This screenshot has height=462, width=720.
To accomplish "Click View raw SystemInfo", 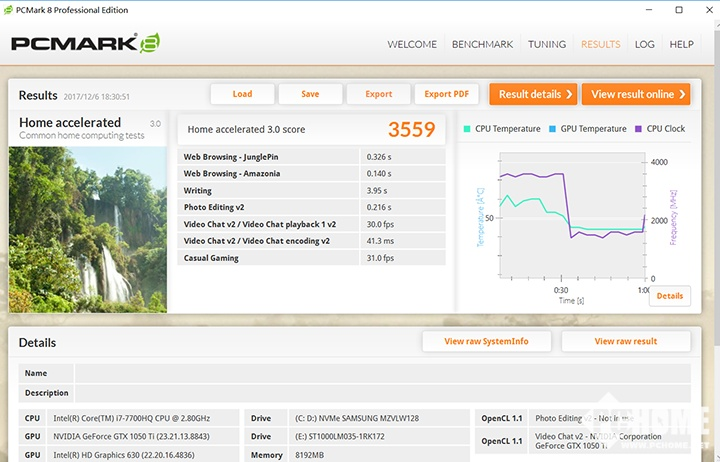I will click(486, 341).
